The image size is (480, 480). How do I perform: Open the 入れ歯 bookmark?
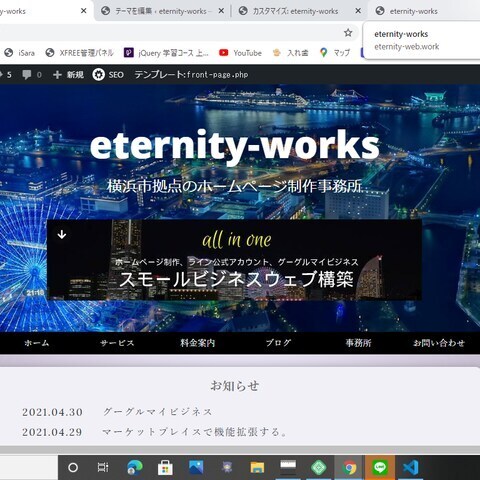[x=290, y=53]
